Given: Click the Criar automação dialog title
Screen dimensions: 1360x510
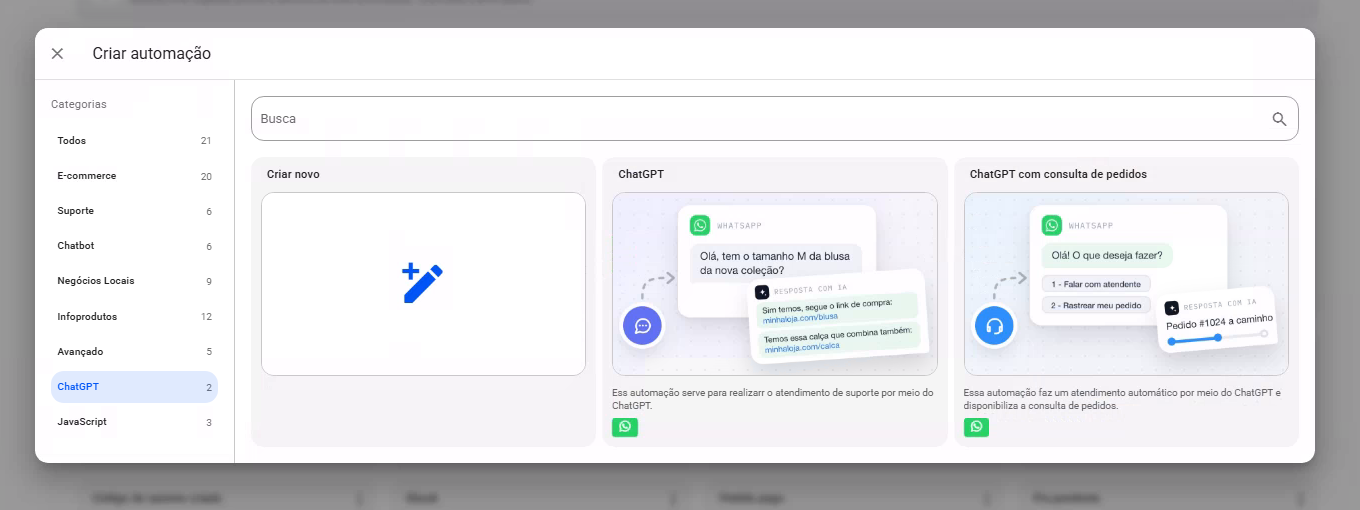Looking at the screenshot, I should tap(152, 54).
